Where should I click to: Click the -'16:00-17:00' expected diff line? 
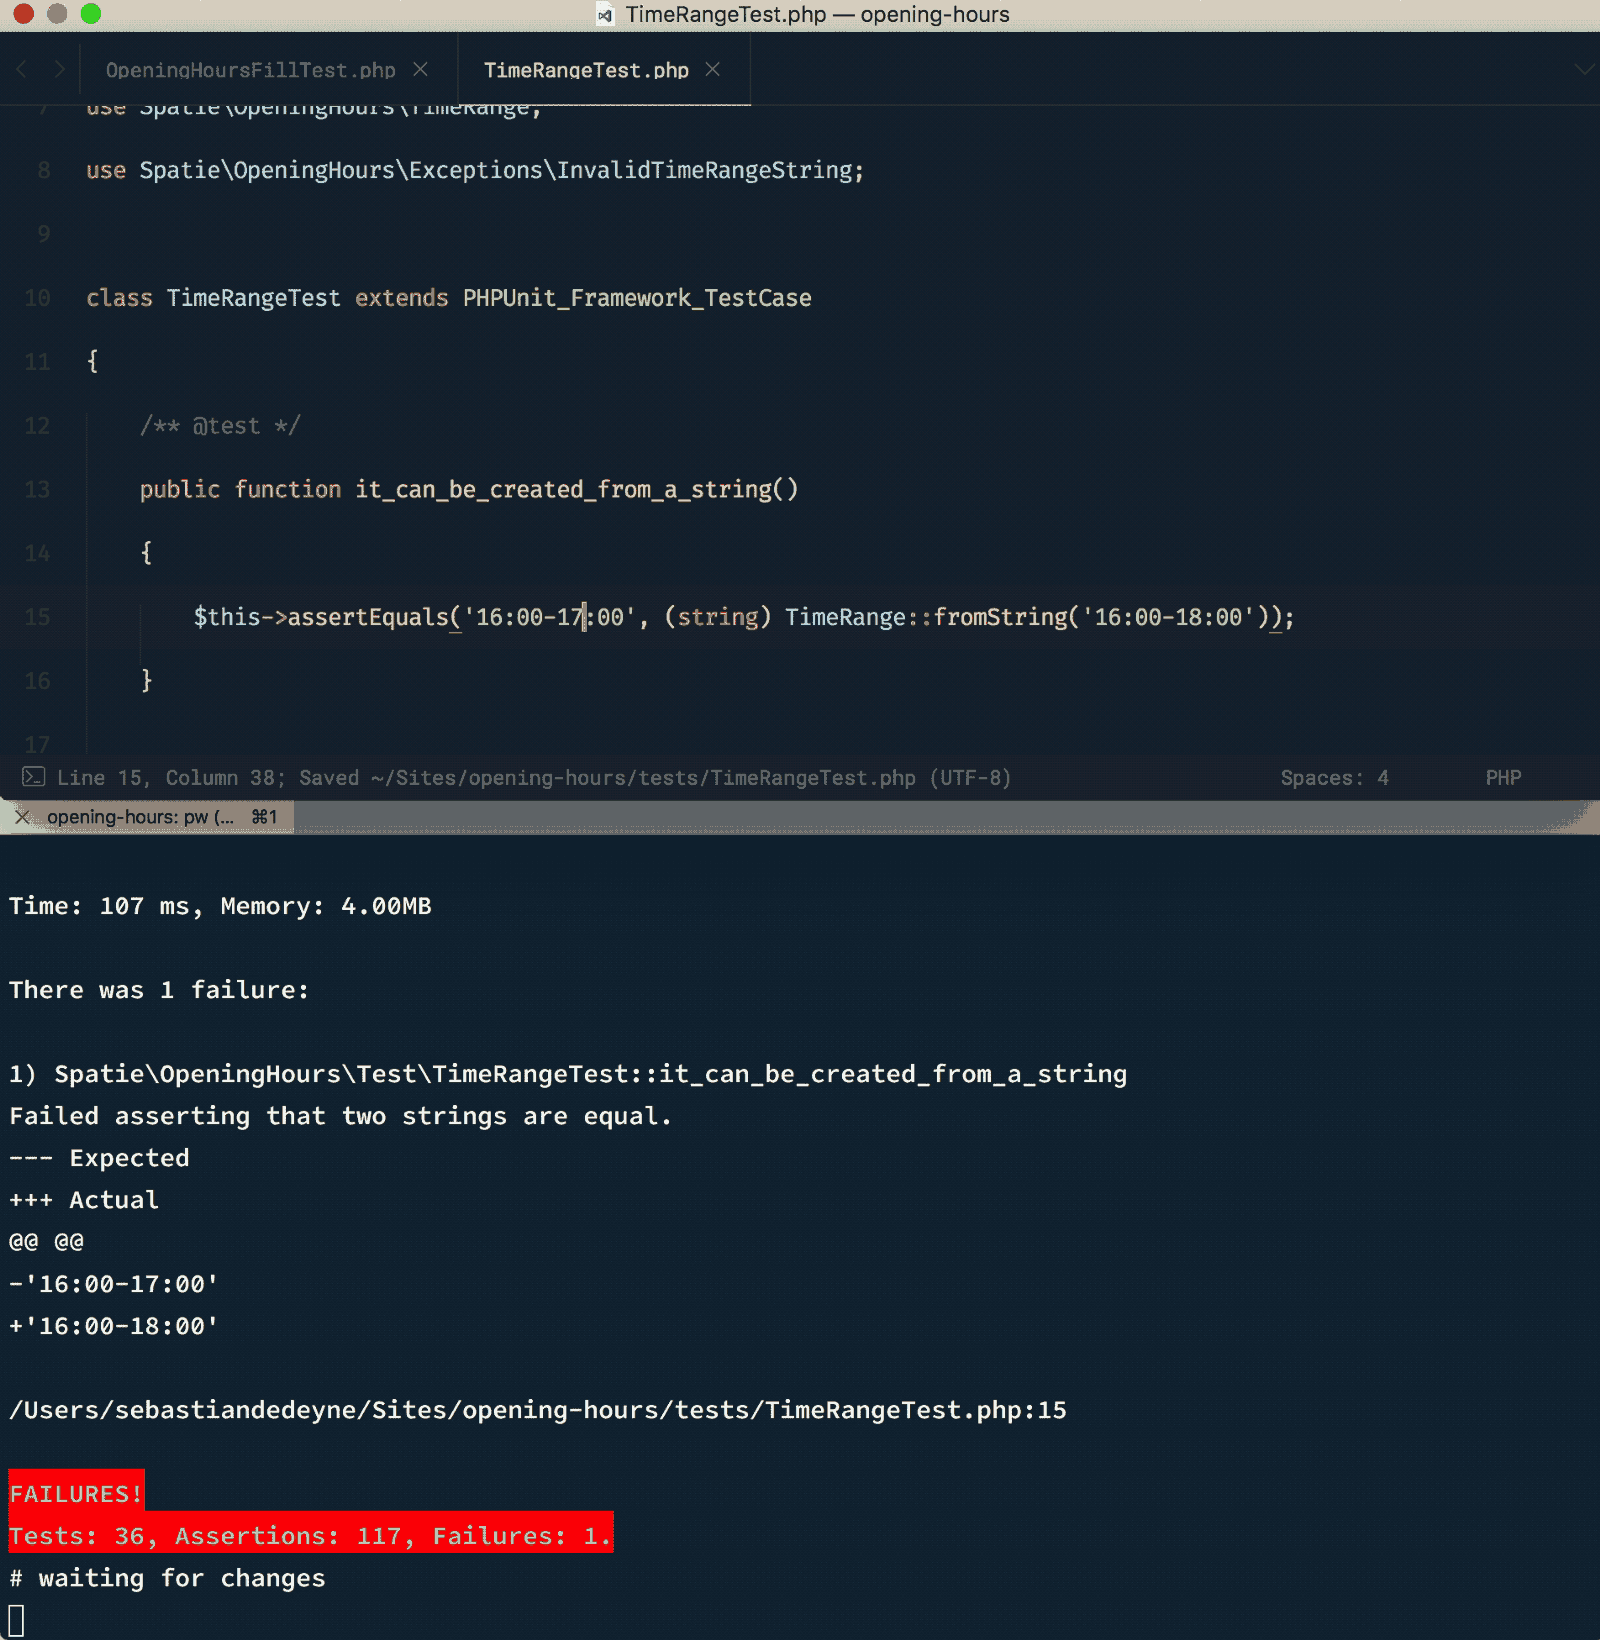114,1284
